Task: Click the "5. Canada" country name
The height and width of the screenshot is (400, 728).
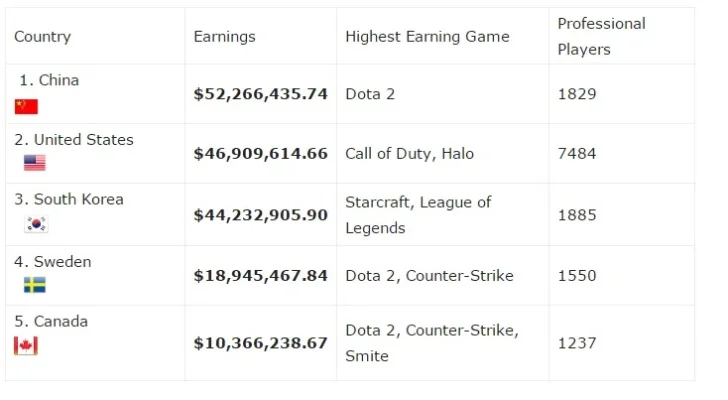Action: click(51, 321)
